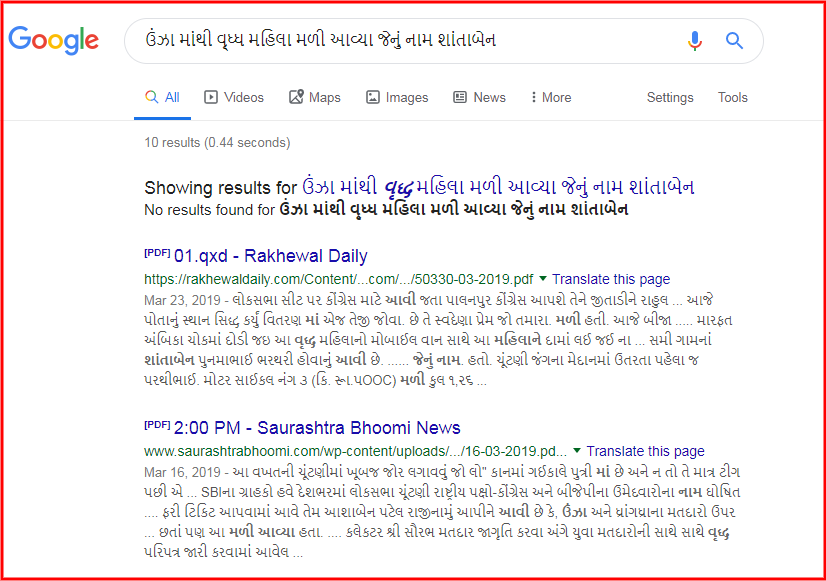Click the Videos tab play icon
Image resolution: width=826 pixels, height=581 pixels.
(211, 97)
